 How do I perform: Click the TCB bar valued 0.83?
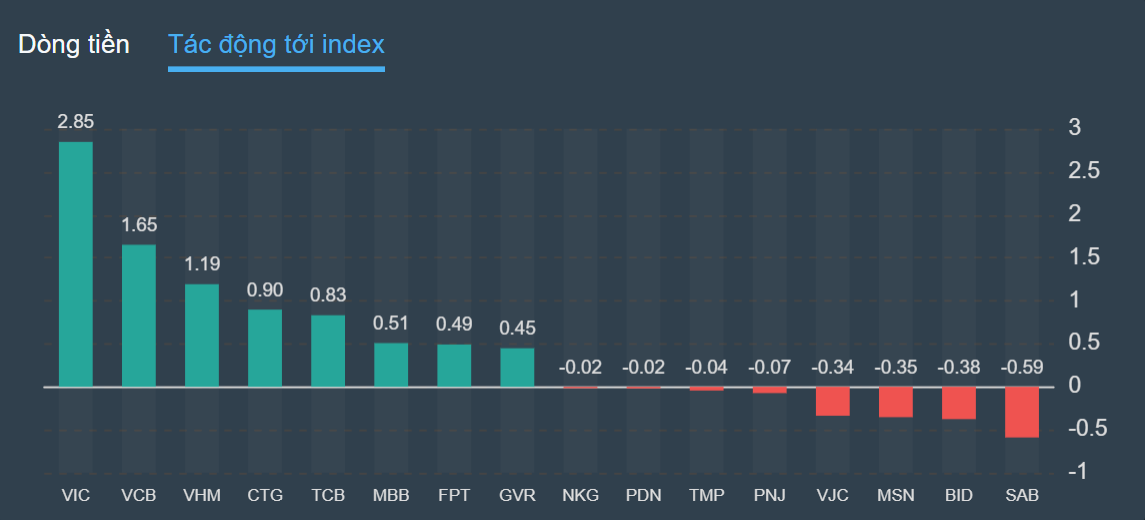click(328, 351)
